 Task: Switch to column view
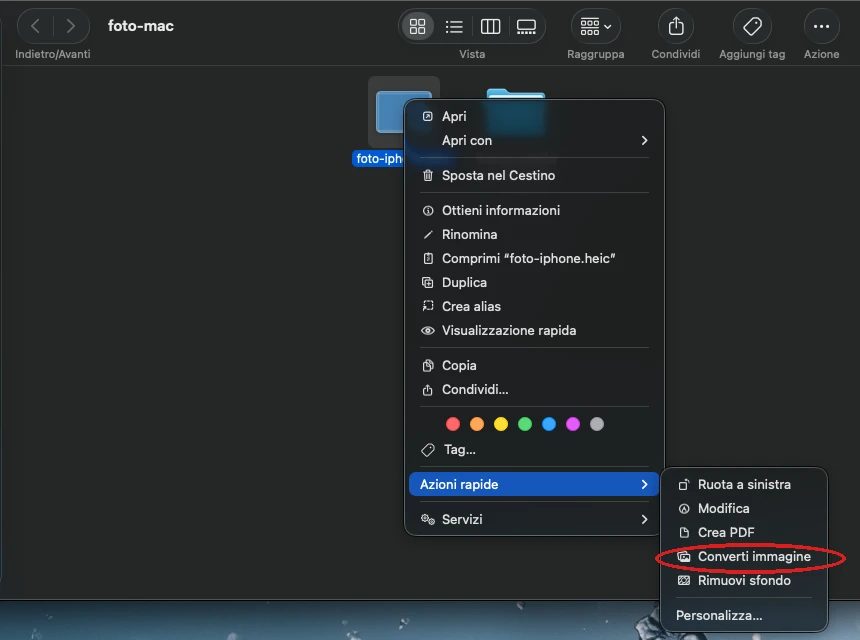pos(490,26)
